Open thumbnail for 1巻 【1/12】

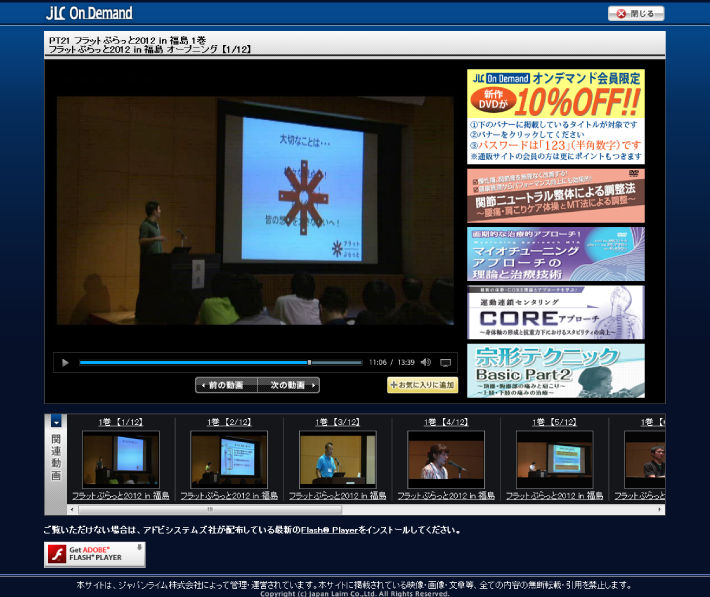tap(120, 459)
